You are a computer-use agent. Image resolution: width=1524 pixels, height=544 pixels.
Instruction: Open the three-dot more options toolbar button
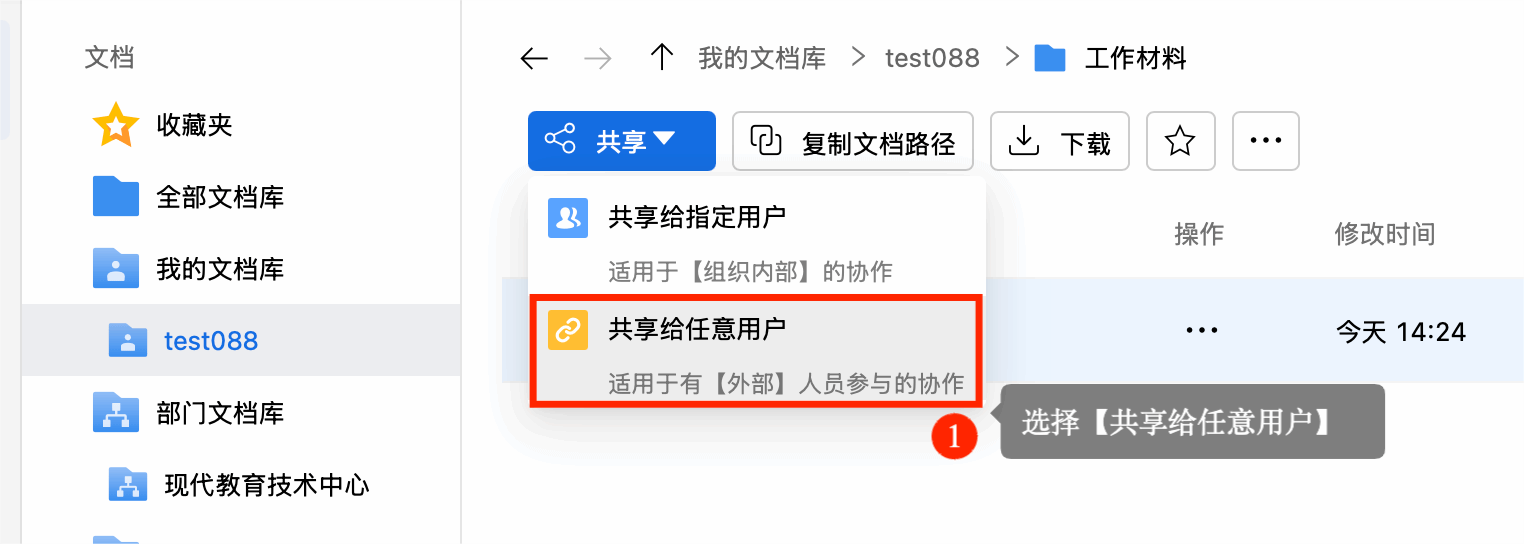click(1266, 141)
